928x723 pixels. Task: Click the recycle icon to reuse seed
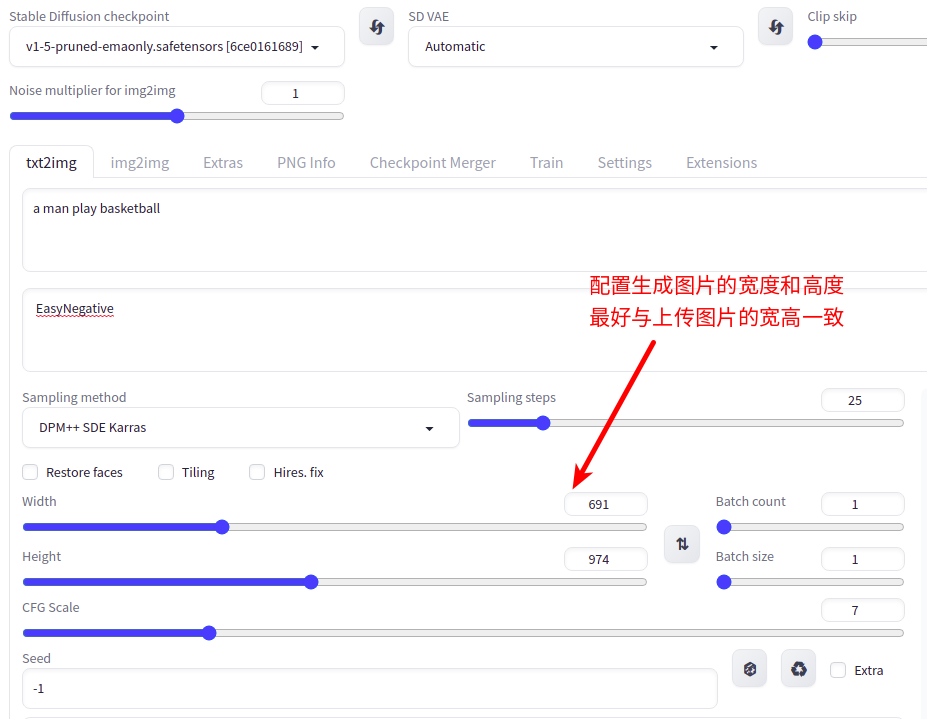click(x=798, y=668)
